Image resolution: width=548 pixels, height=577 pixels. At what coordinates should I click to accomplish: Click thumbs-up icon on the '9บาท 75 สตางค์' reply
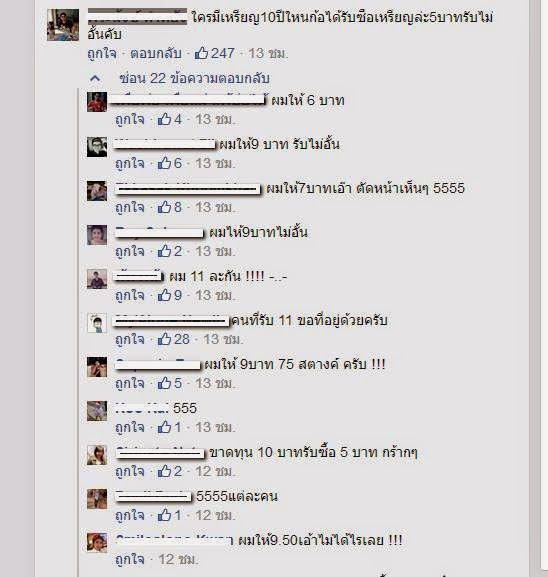[164, 383]
